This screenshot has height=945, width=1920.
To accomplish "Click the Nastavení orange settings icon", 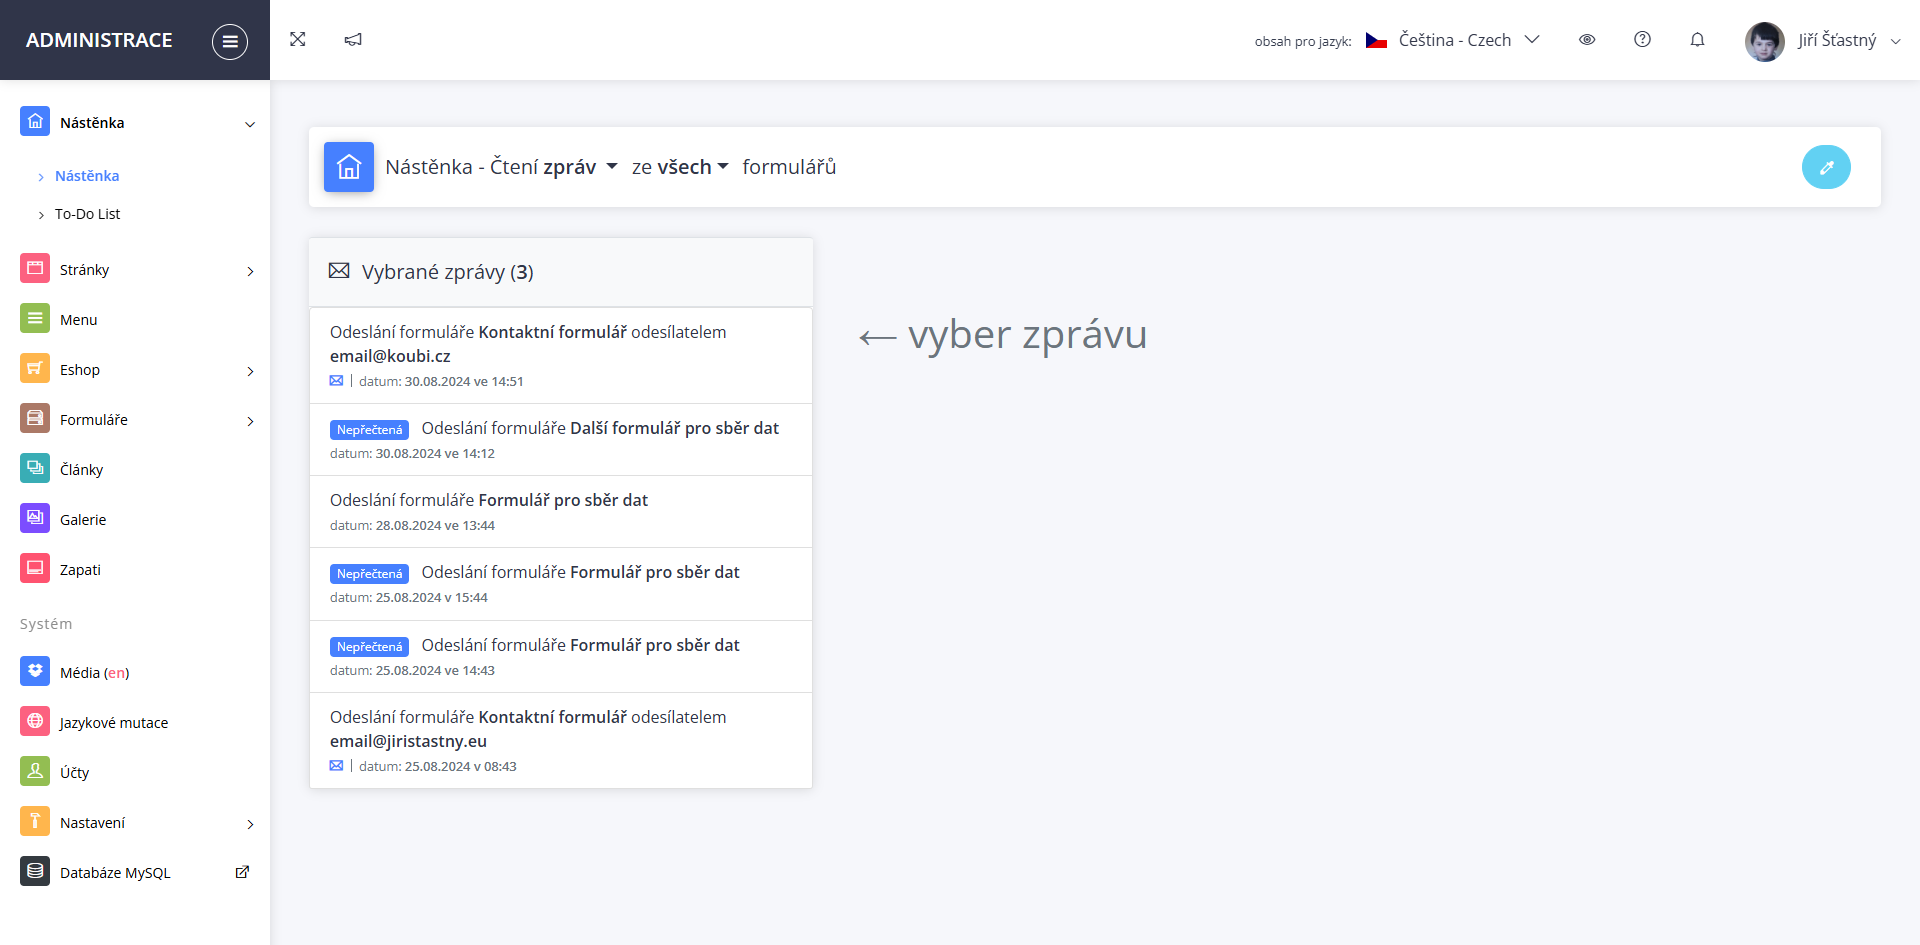I will (x=35, y=821).
